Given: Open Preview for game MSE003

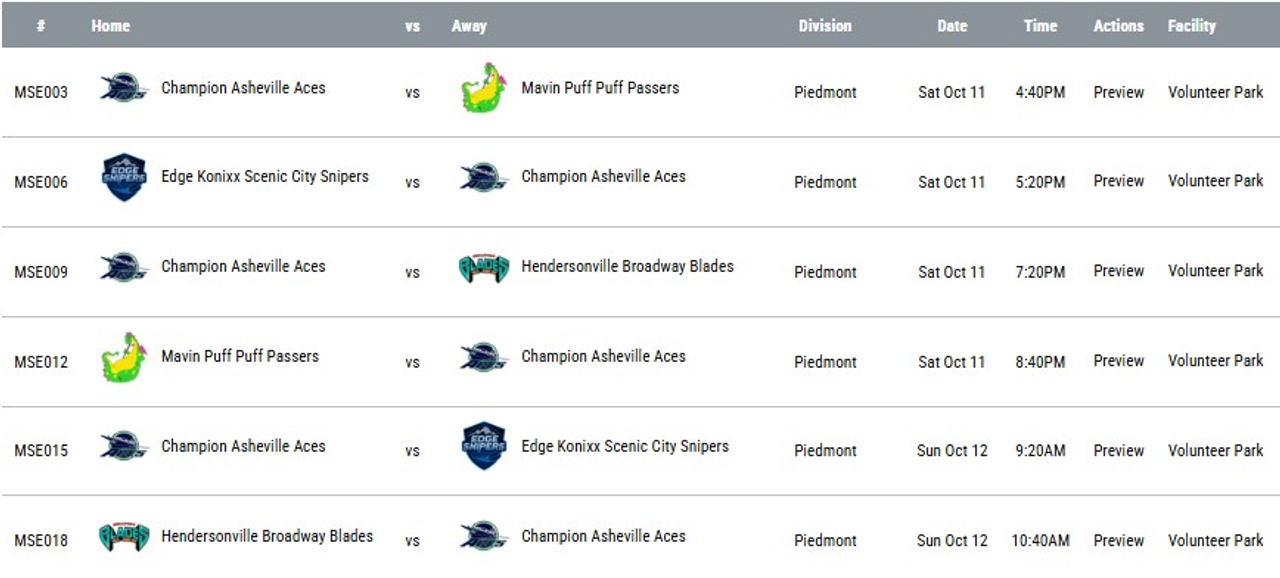Looking at the screenshot, I should pos(1118,92).
